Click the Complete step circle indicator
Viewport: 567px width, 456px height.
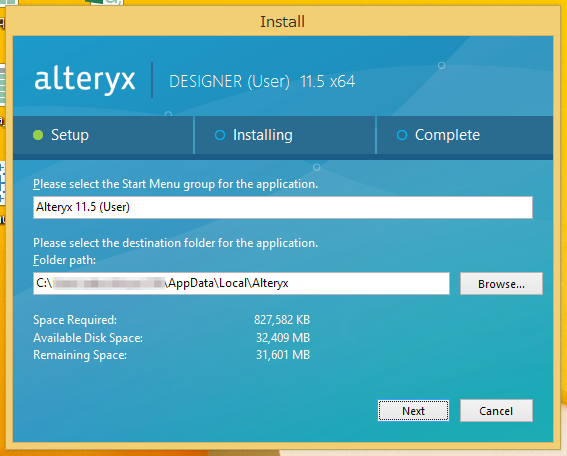click(x=402, y=135)
